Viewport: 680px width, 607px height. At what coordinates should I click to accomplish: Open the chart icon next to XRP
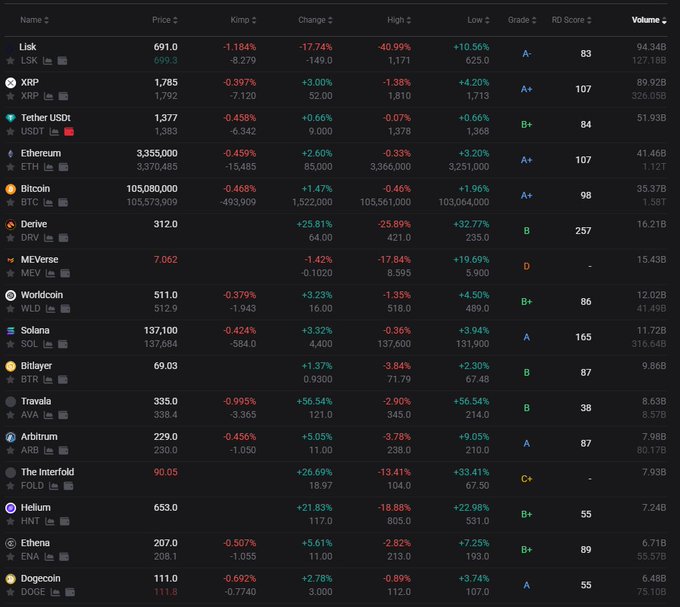point(49,96)
